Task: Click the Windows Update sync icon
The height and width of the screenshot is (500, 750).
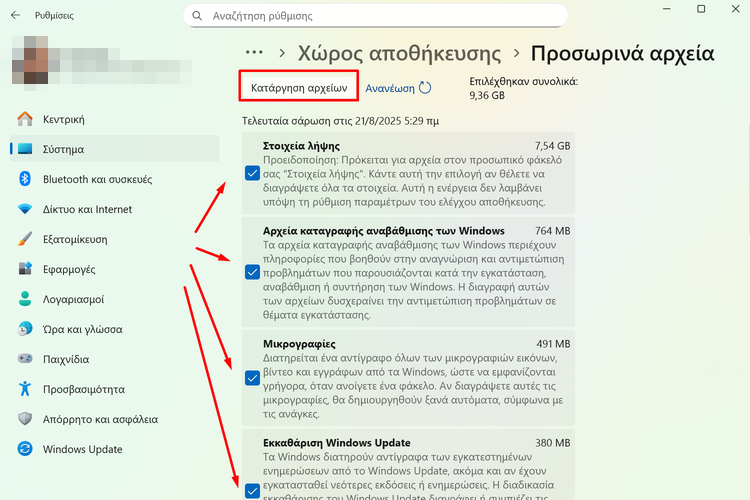Action: [x=25, y=449]
